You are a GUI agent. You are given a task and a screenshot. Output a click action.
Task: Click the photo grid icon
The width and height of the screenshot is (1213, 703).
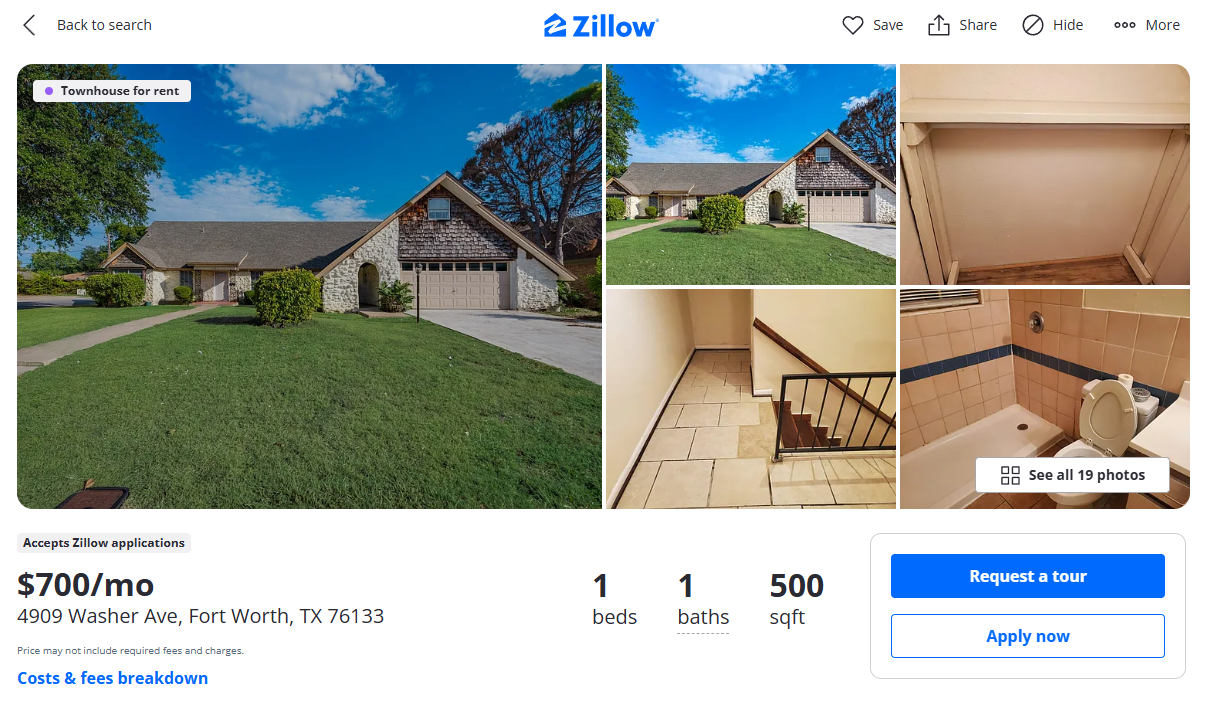[x=1010, y=475]
